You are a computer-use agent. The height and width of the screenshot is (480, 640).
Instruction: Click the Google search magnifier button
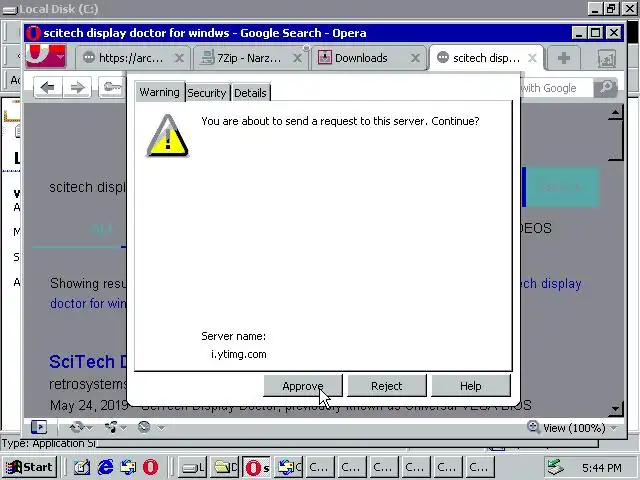(x=606, y=88)
